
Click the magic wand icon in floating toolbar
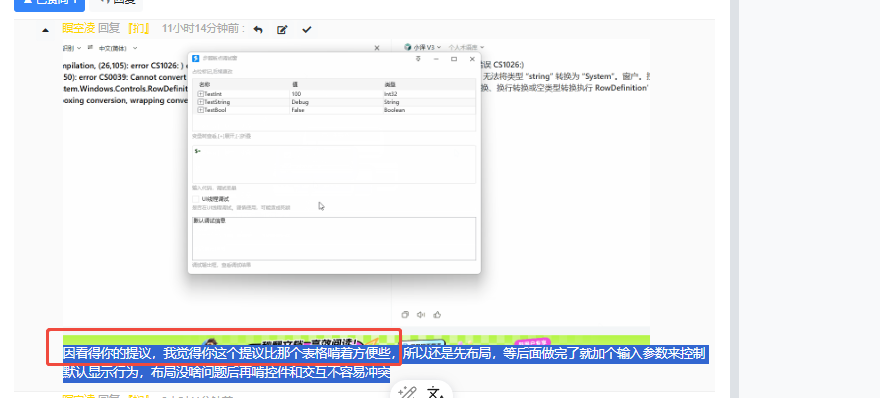[407, 392]
